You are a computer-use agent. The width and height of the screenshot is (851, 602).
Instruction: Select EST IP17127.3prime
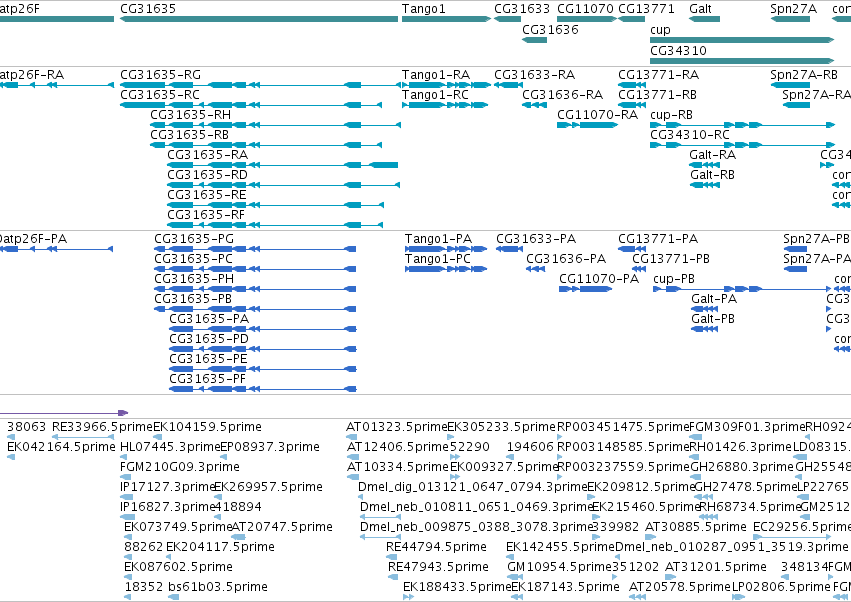tap(126, 497)
